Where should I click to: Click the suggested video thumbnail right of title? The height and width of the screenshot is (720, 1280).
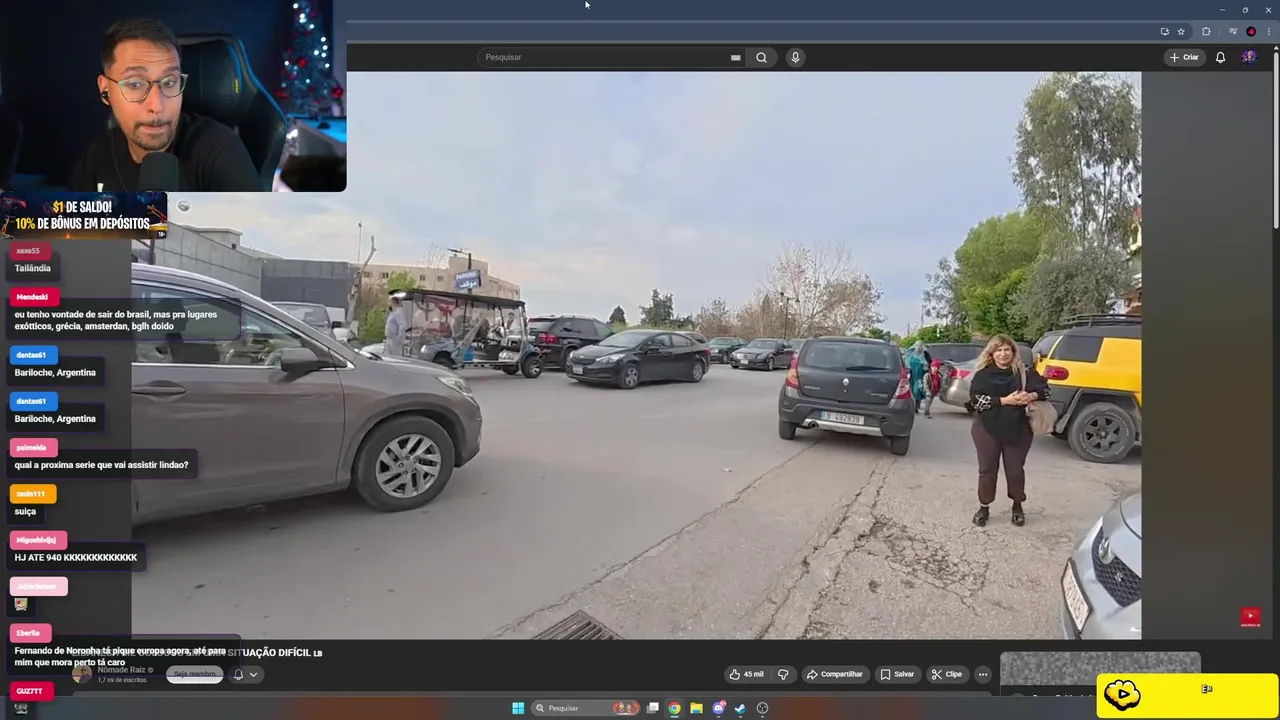click(1100, 672)
